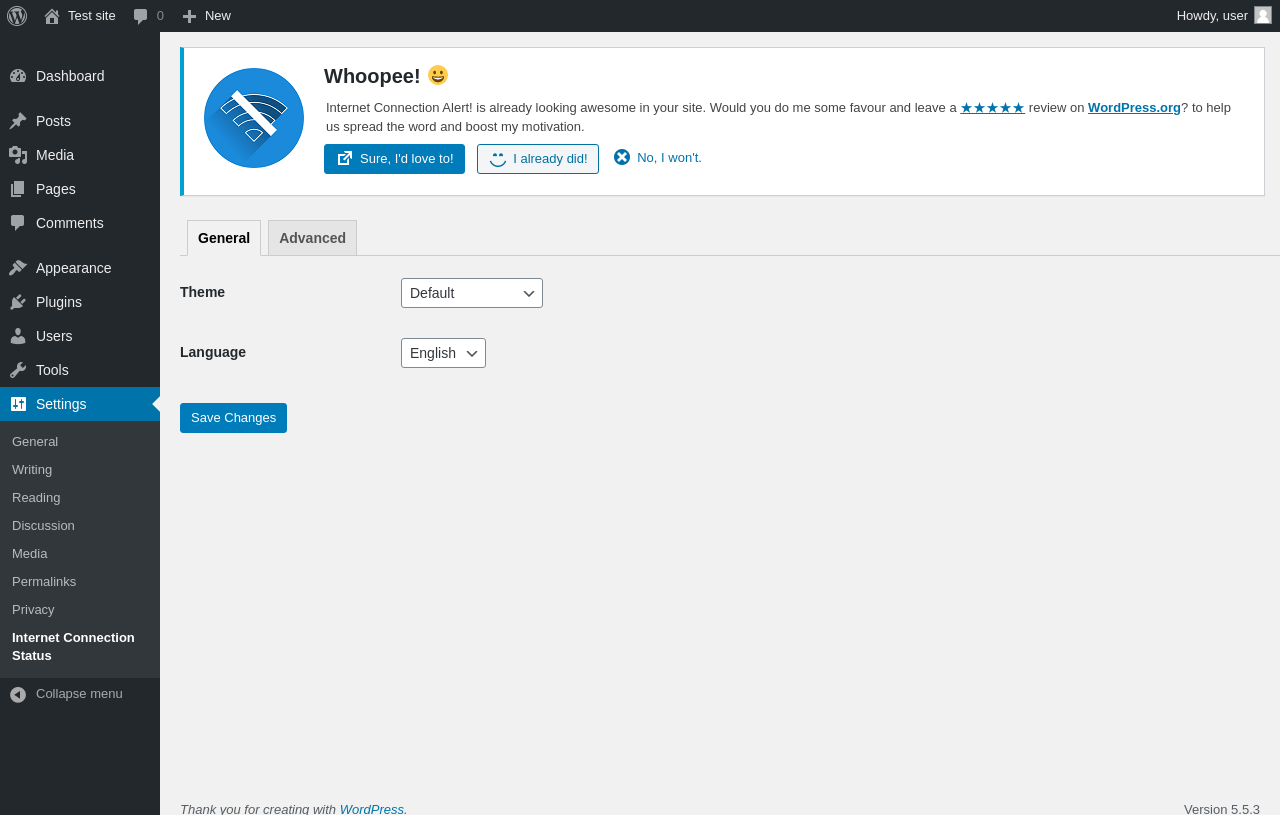This screenshot has width=1280, height=815.
Task: Open the comments bubble in admin bar
Action: 141,16
